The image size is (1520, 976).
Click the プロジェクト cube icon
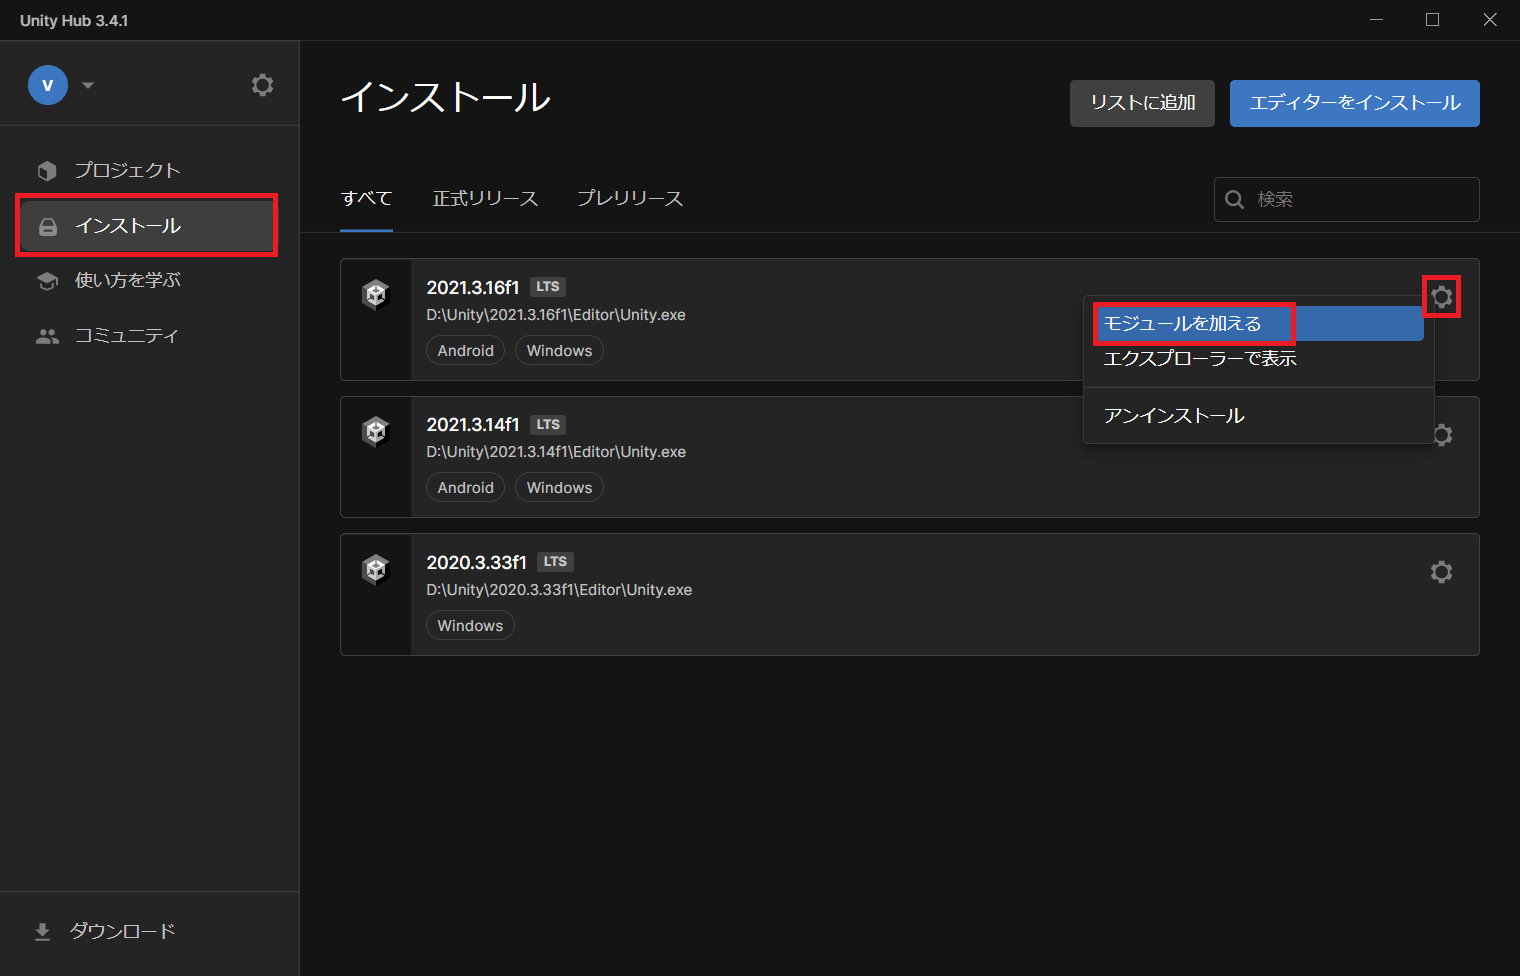click(47, 171)
